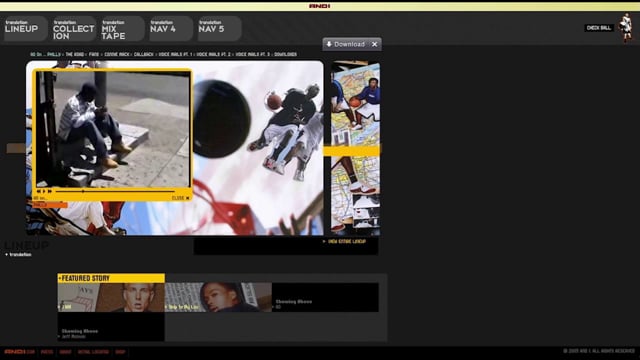Image resolution: width=640 pixels, height=360 pixels.
Task: Open the LINEUP navigation tab
Action: (25, 29)
